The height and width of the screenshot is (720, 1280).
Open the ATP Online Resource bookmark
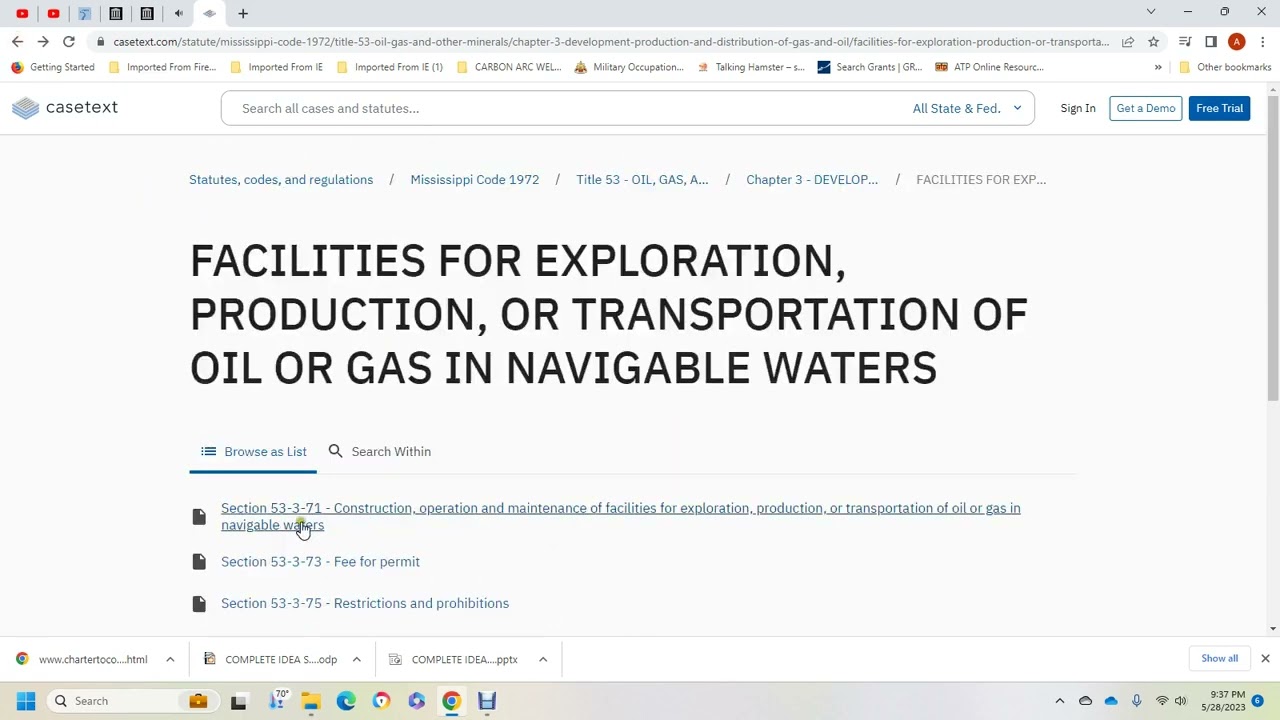(x=989, y=67)
